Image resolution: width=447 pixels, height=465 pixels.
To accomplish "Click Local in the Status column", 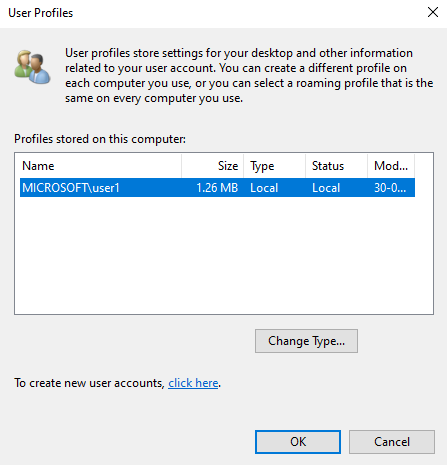I will [326, 188].
